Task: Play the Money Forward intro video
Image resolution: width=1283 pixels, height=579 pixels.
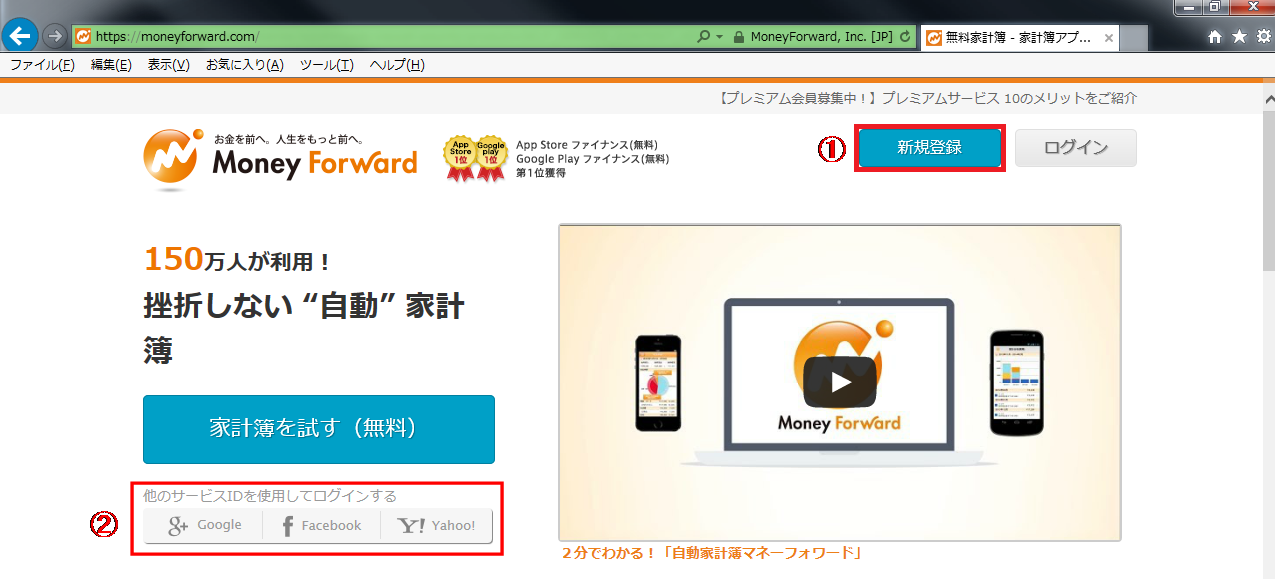Action: 840,381
